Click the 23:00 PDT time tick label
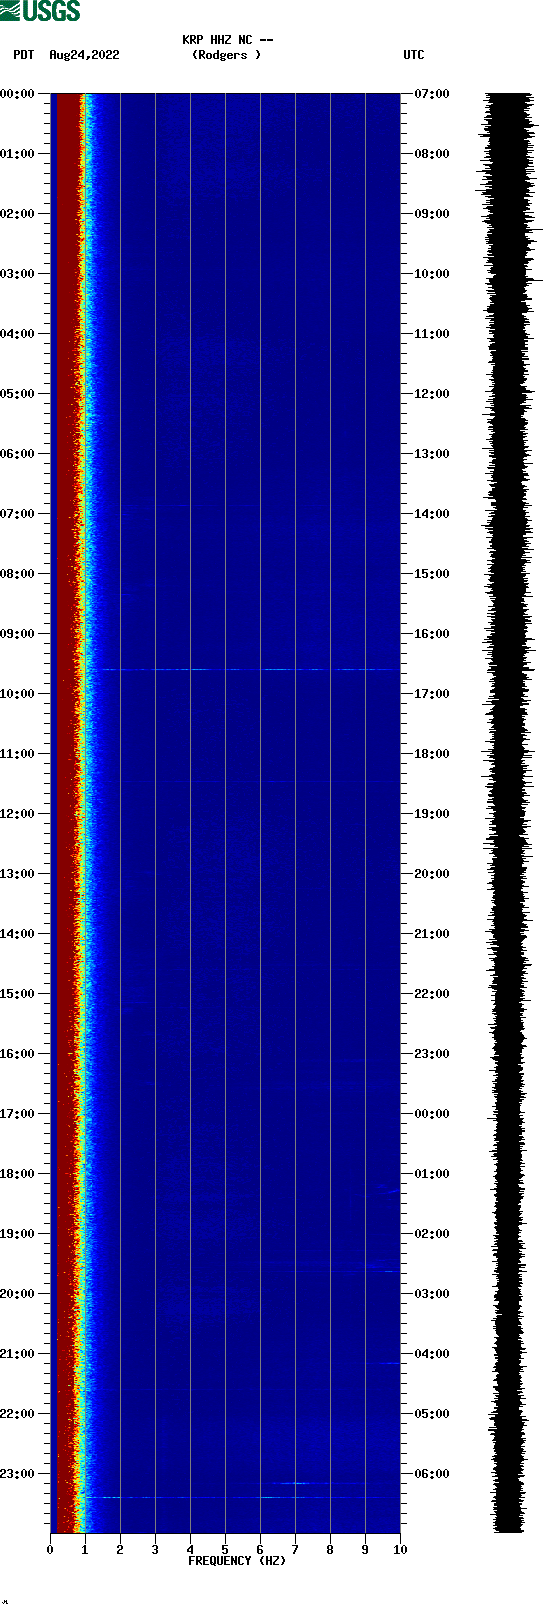This screenshot has height=1613, width=552. [18, 1474]
